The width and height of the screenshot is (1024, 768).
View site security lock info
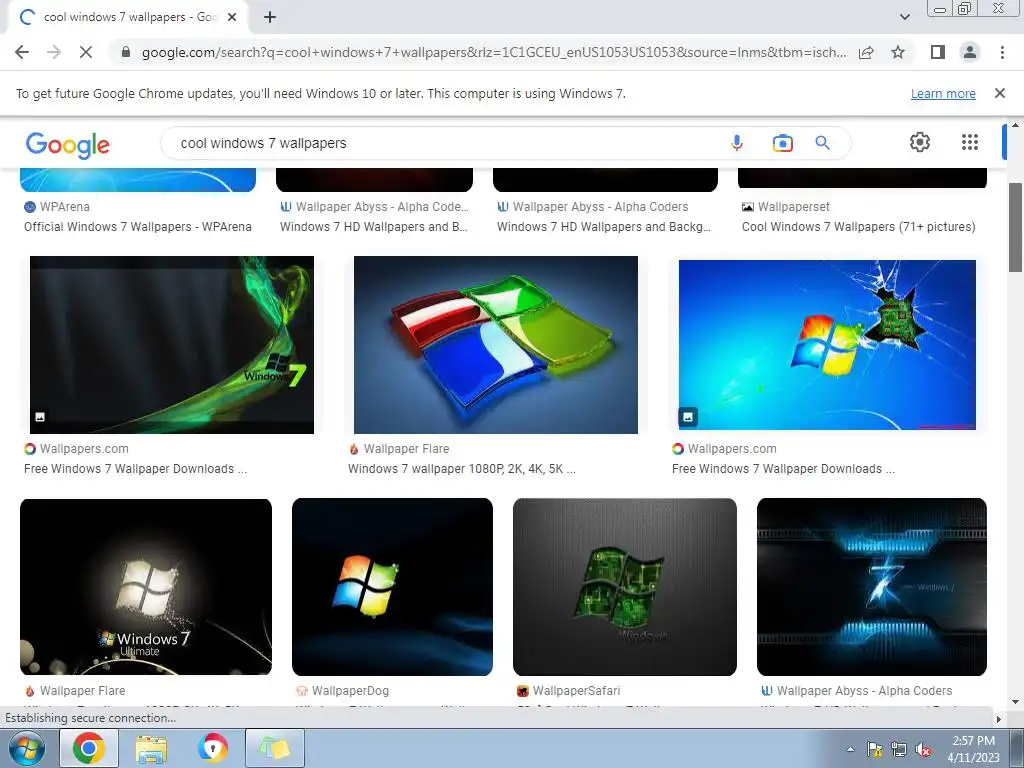point(126,52)
